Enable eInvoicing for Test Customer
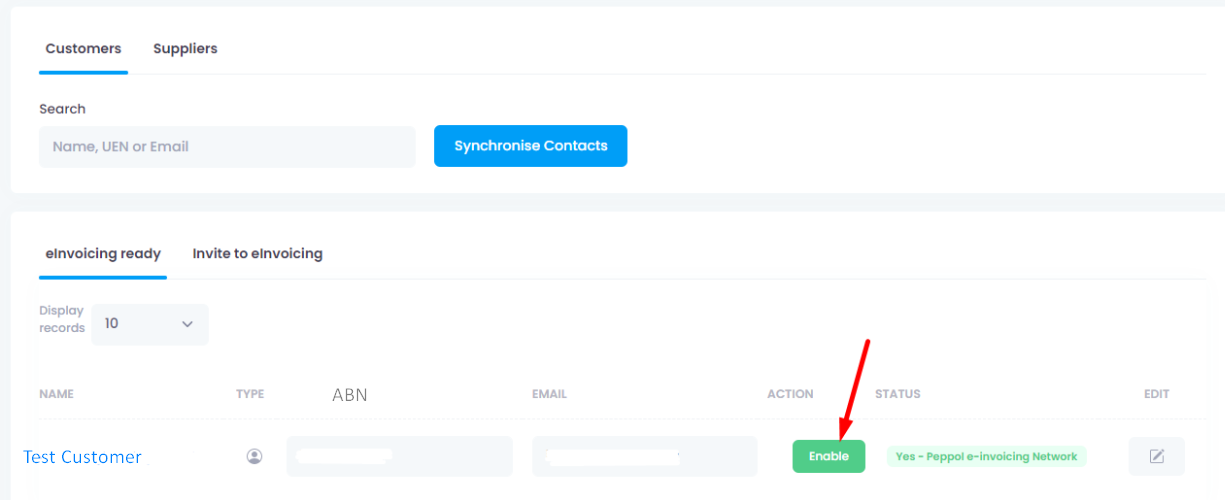 829,456
